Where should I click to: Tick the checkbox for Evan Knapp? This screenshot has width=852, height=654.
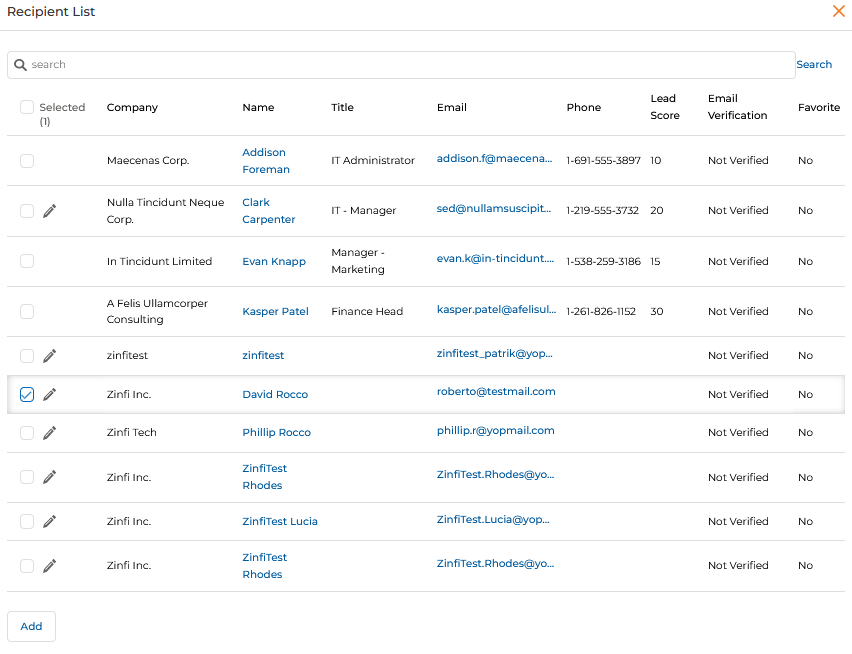click(27, 261)
